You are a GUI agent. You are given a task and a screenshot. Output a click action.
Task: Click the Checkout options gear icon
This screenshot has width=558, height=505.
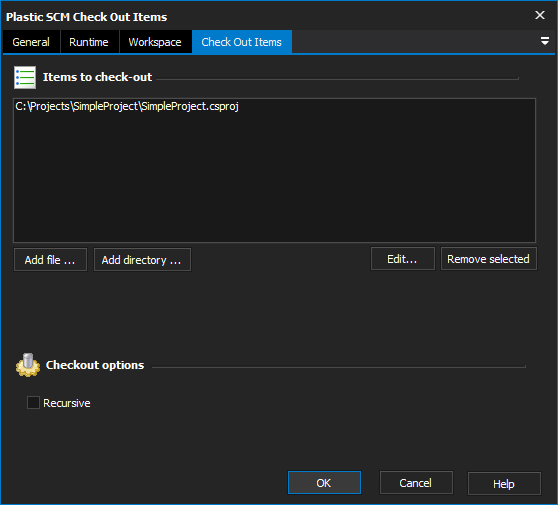click(x=28, y=365)
